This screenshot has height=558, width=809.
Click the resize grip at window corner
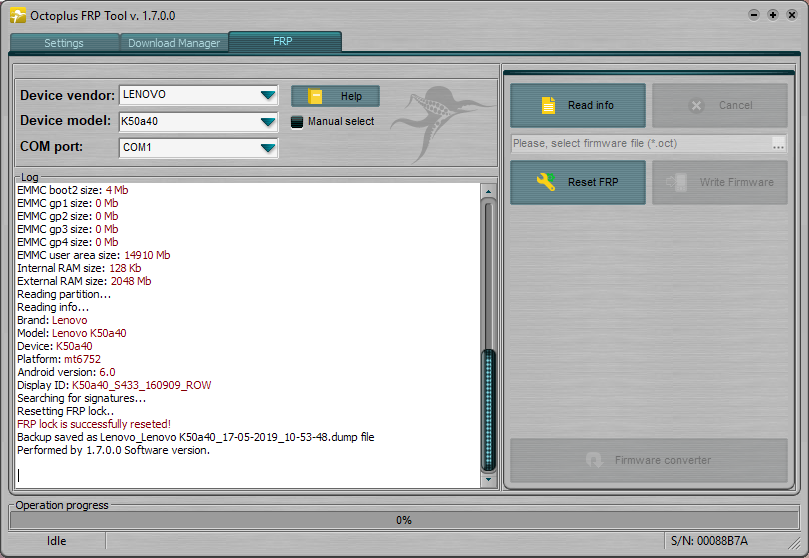[794, 543]
